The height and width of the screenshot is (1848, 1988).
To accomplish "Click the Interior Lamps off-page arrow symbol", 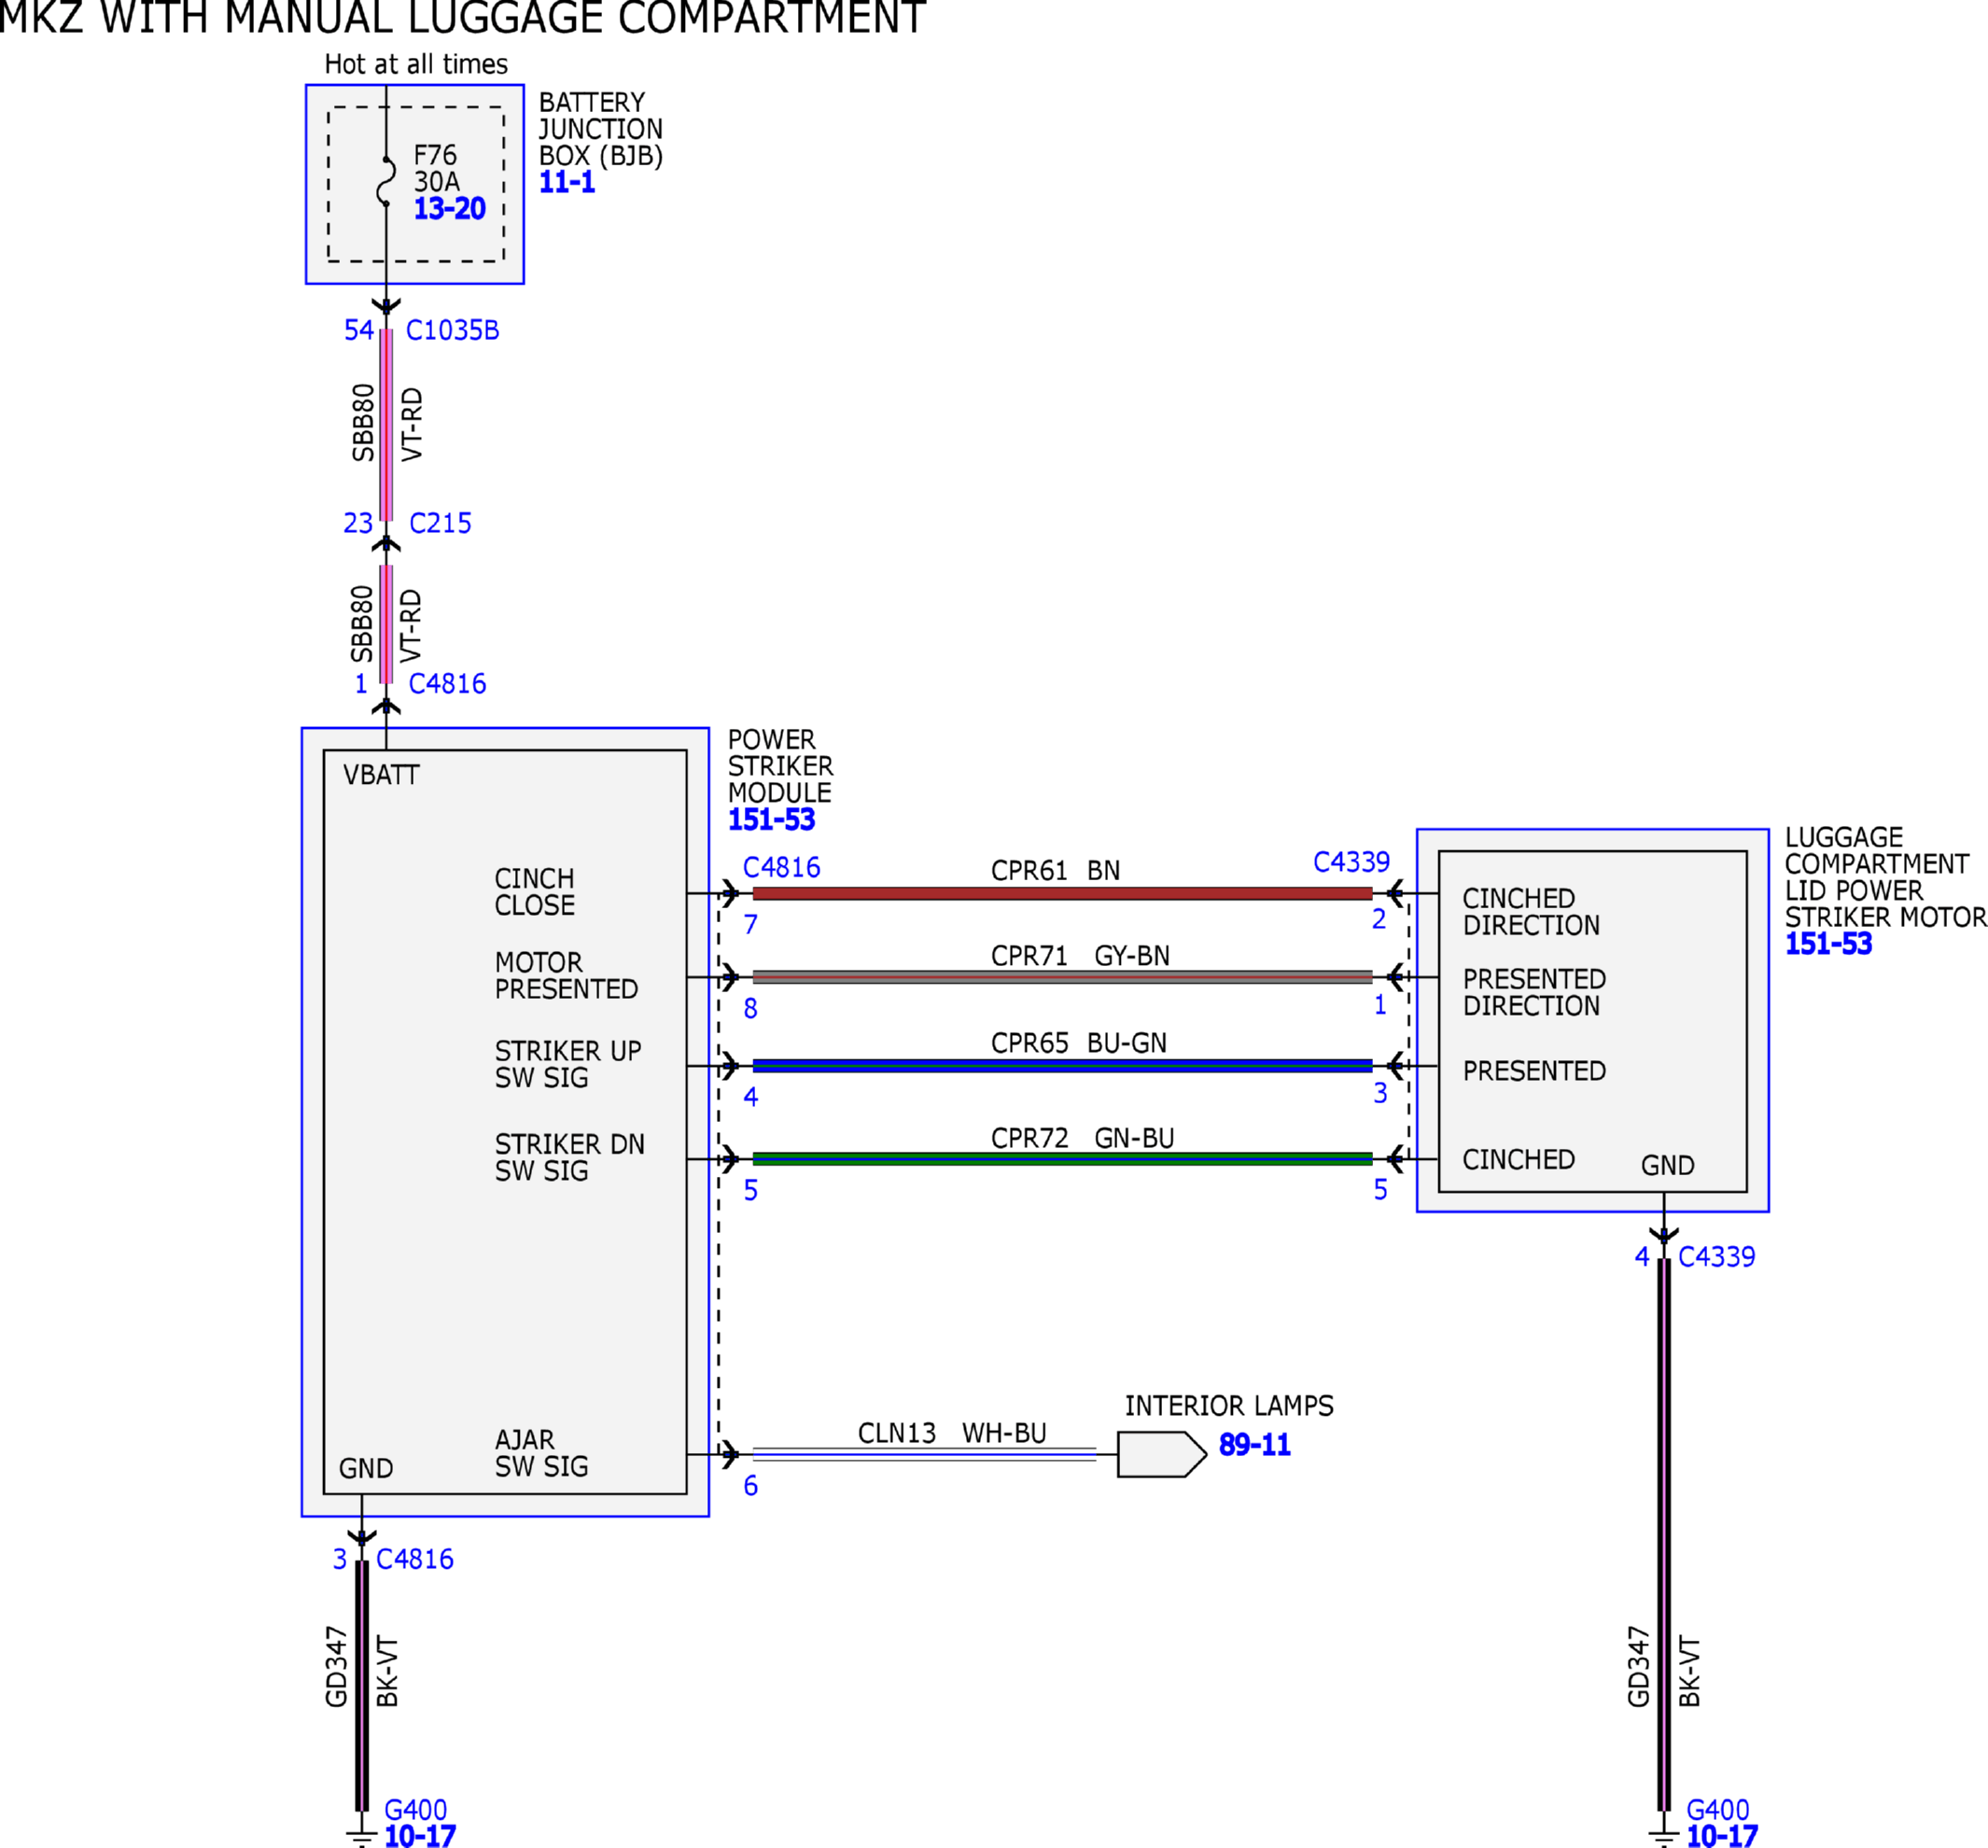I will tap(1162, 1454).
